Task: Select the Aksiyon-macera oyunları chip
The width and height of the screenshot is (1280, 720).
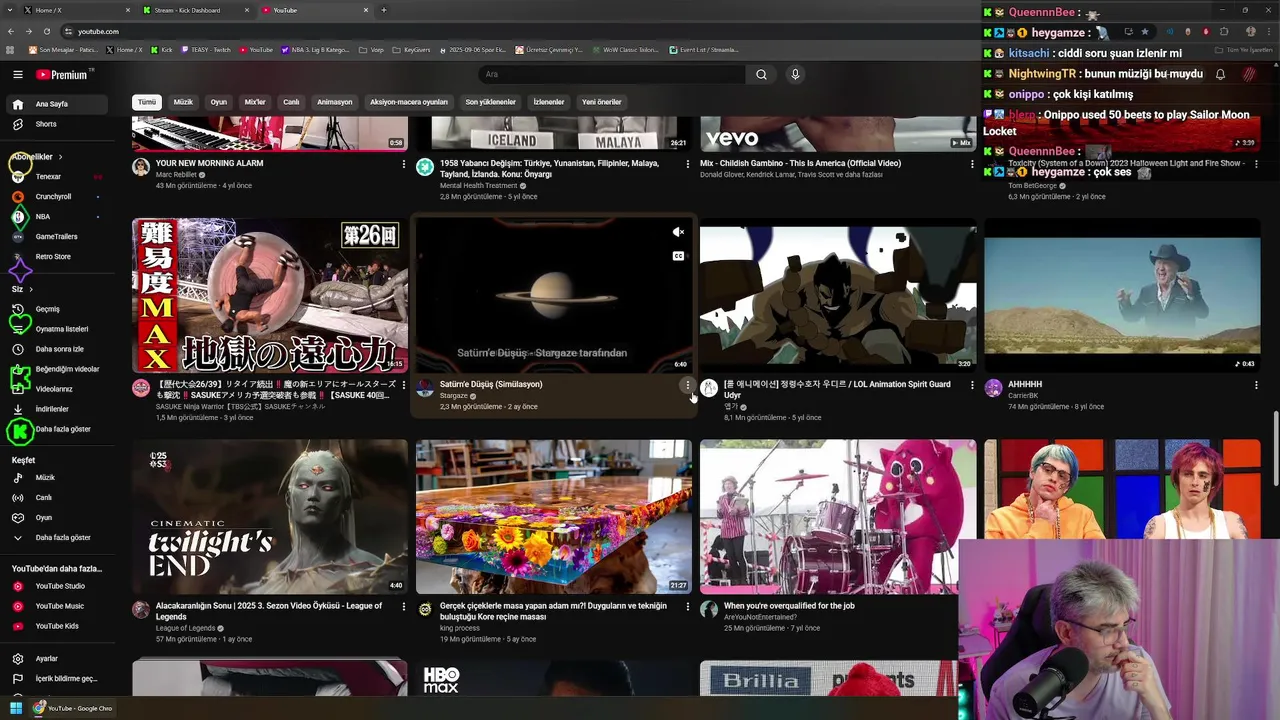Action: pos(409,102)
